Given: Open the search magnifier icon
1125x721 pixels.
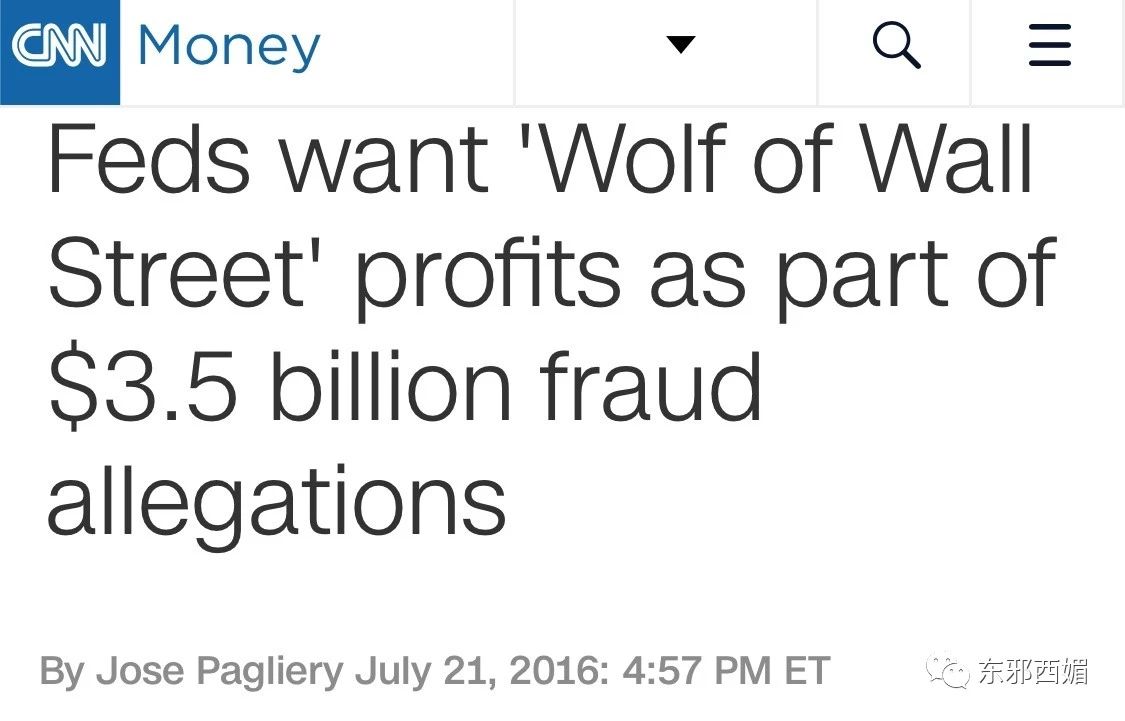Looking at the screenshot, I should point(895,46).
